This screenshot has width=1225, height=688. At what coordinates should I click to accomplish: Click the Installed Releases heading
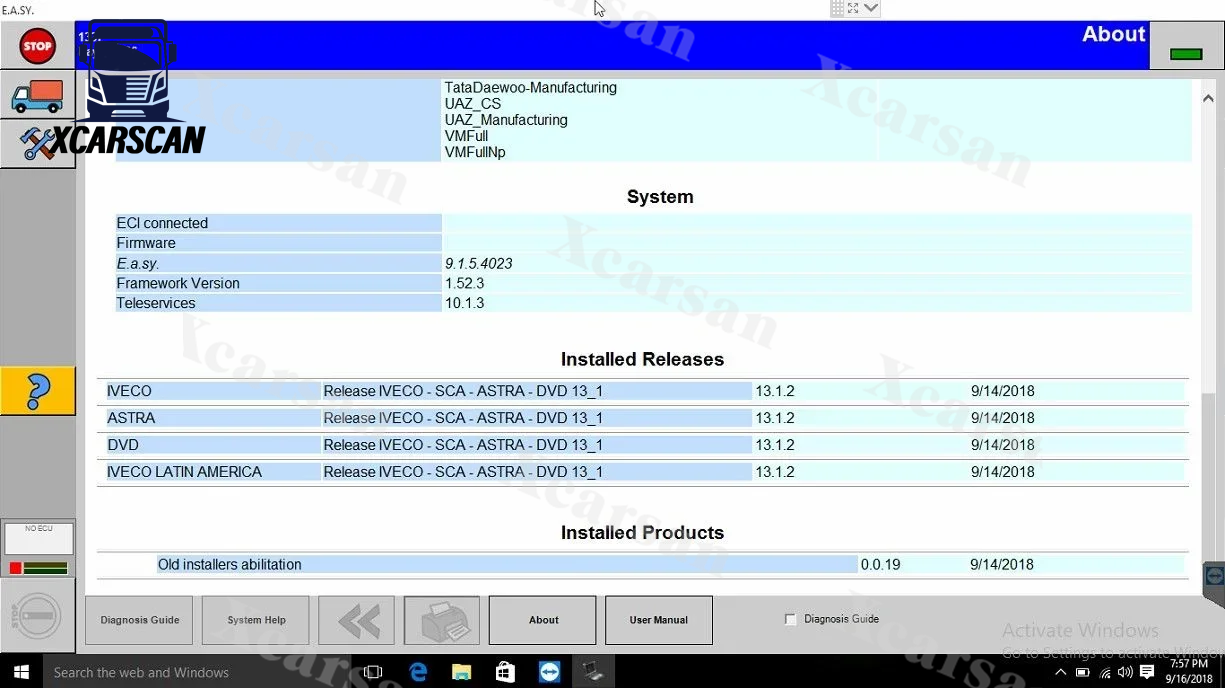[642, 359]
